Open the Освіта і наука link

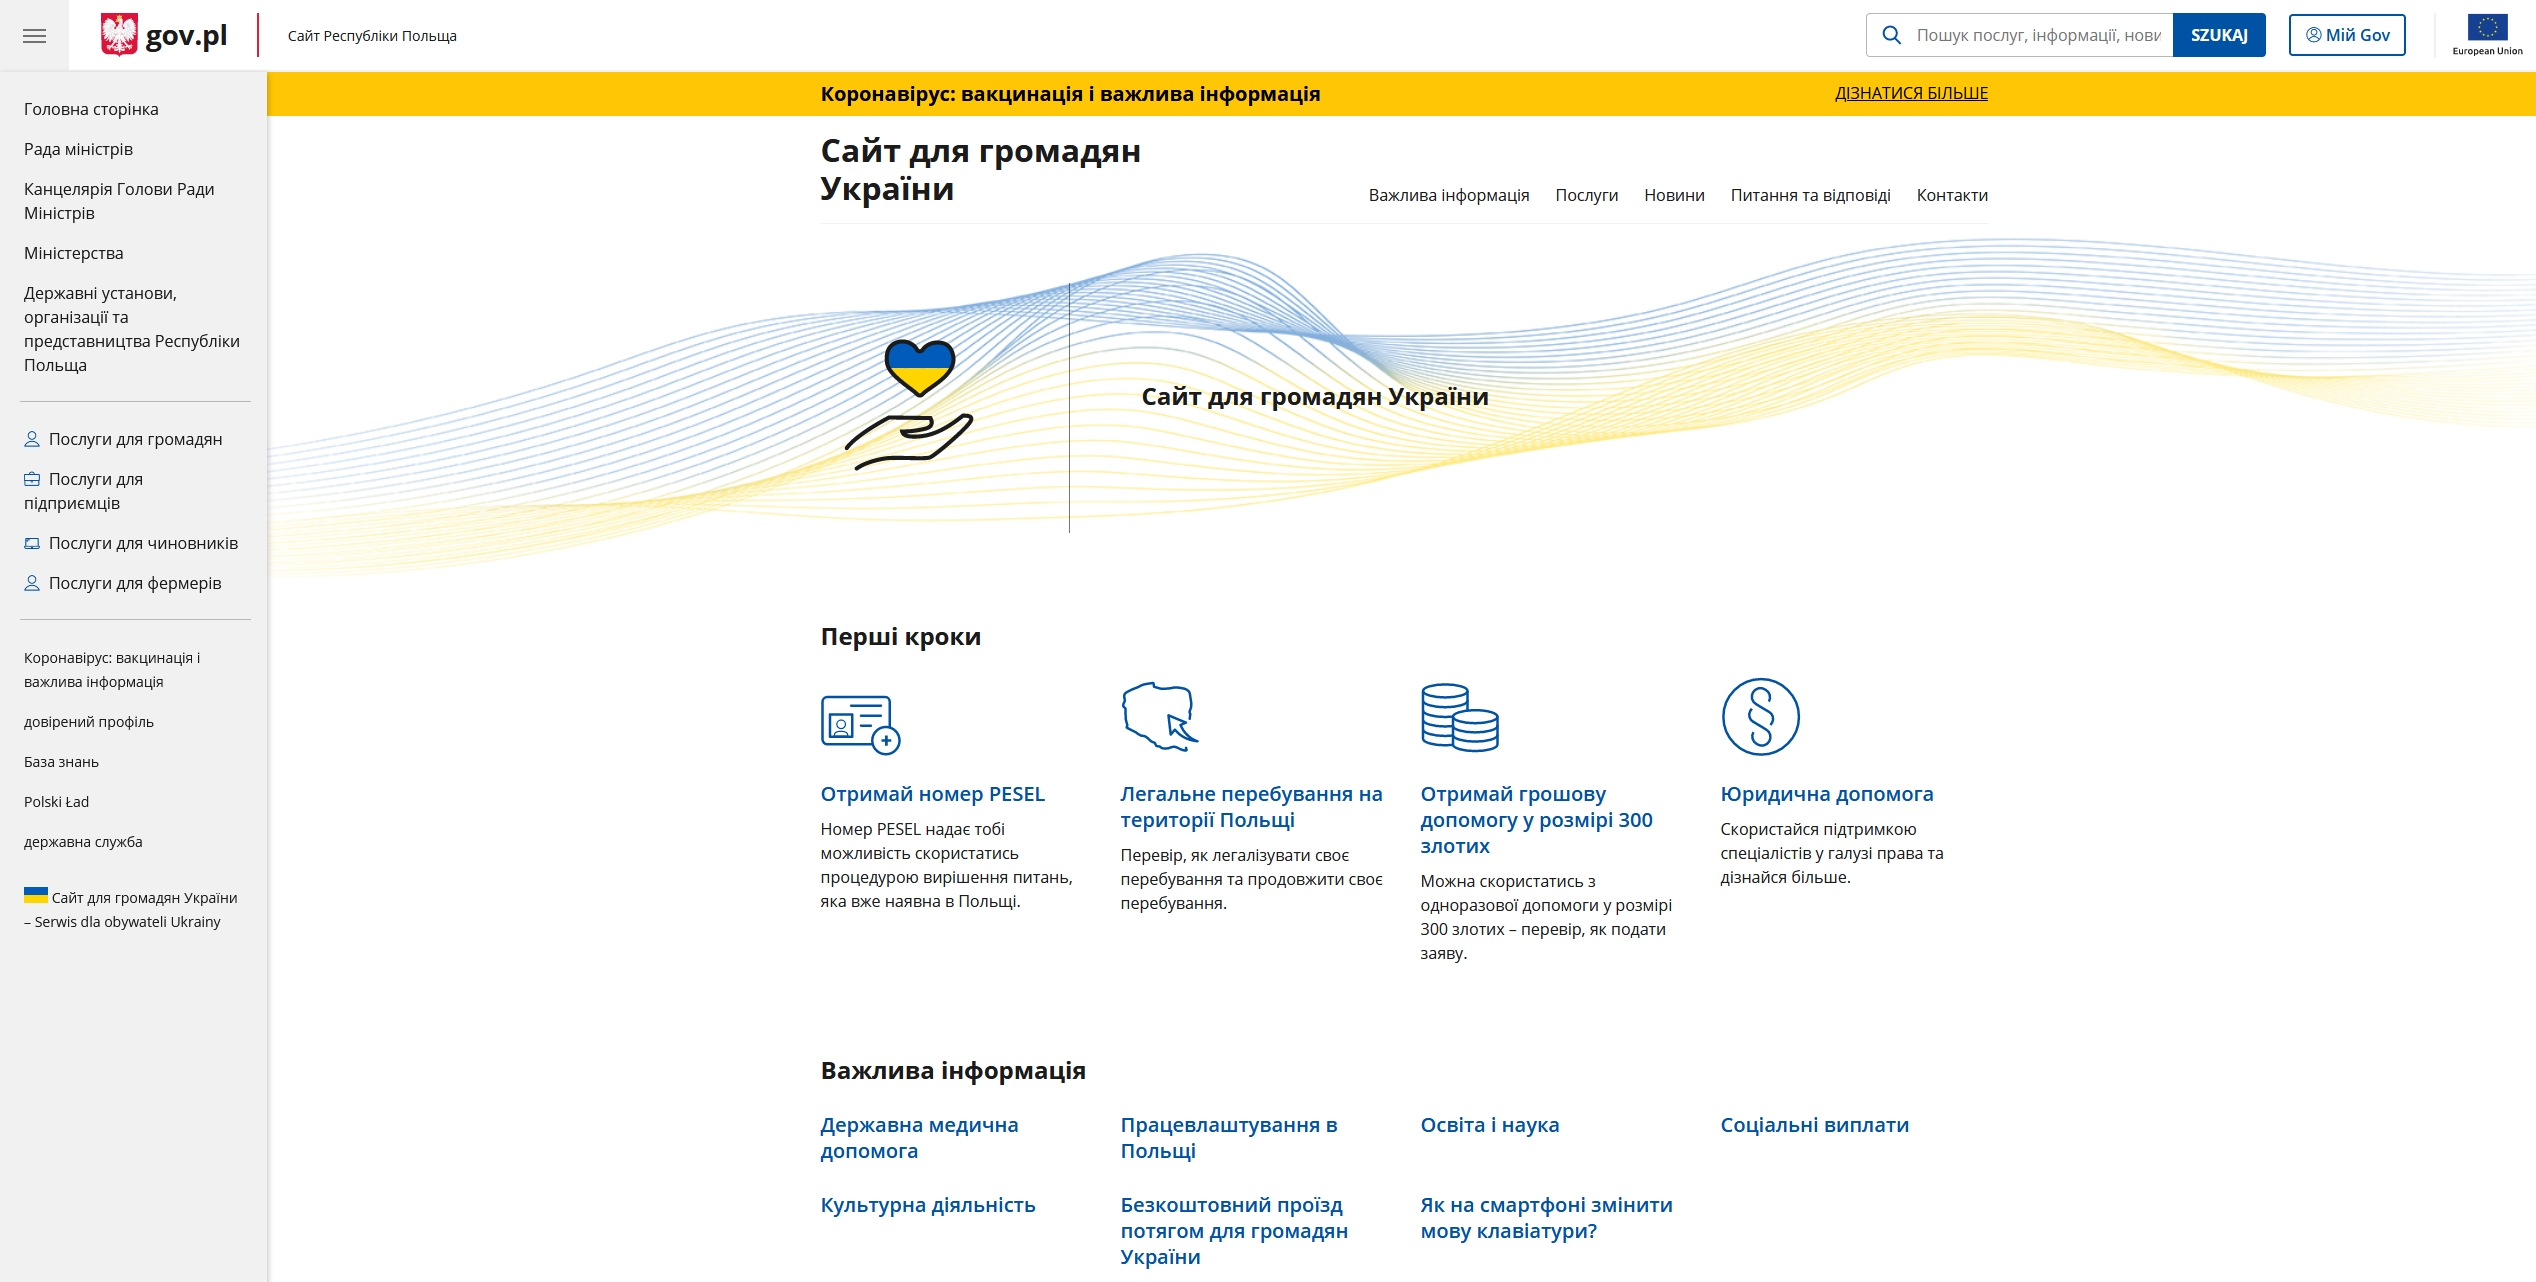[1489, 1125]
